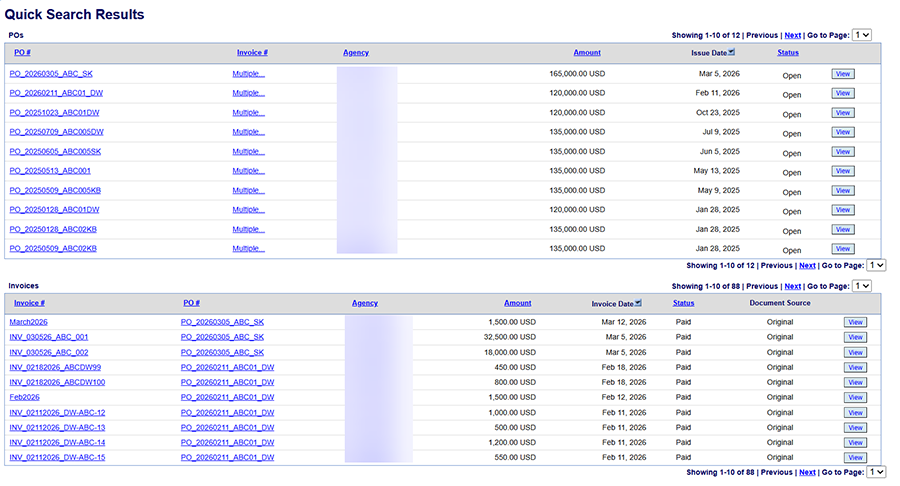
Task: Sort POs table by Amount header
Action: pos(587,52)
